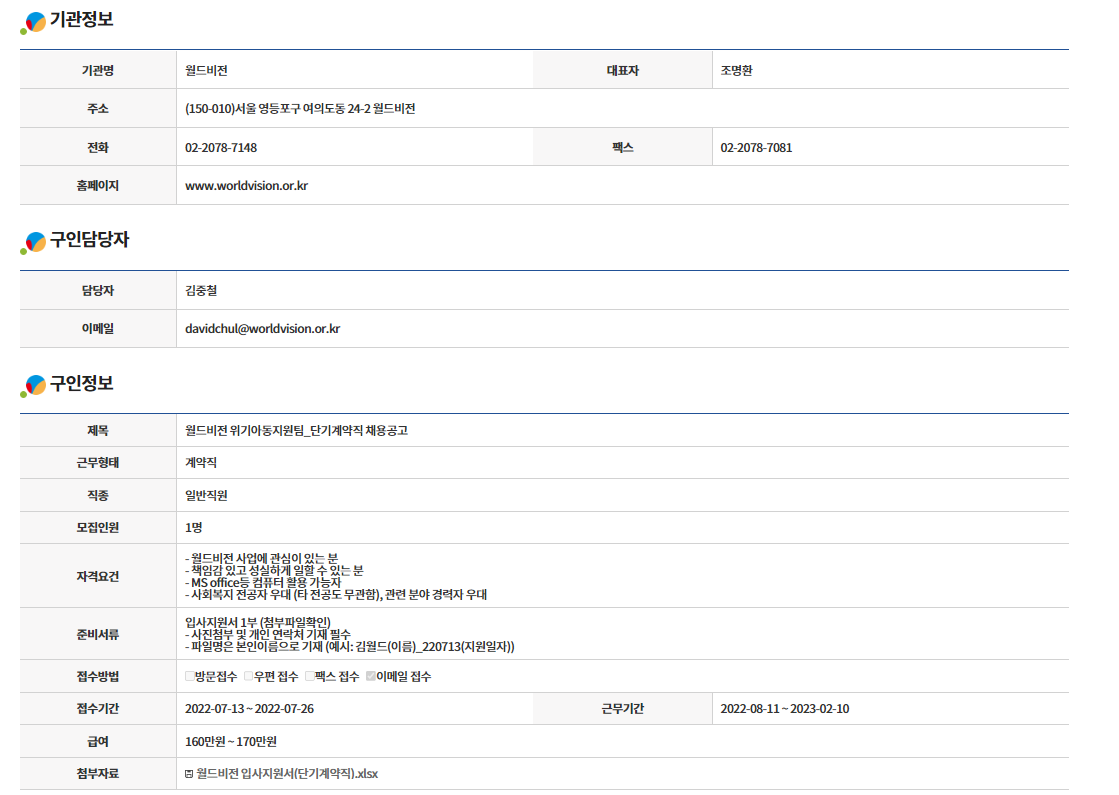Screen dimensions: 1119x795
Task: Toggle the 이메일 접수 checkbox
Action: tap(370, 676)
